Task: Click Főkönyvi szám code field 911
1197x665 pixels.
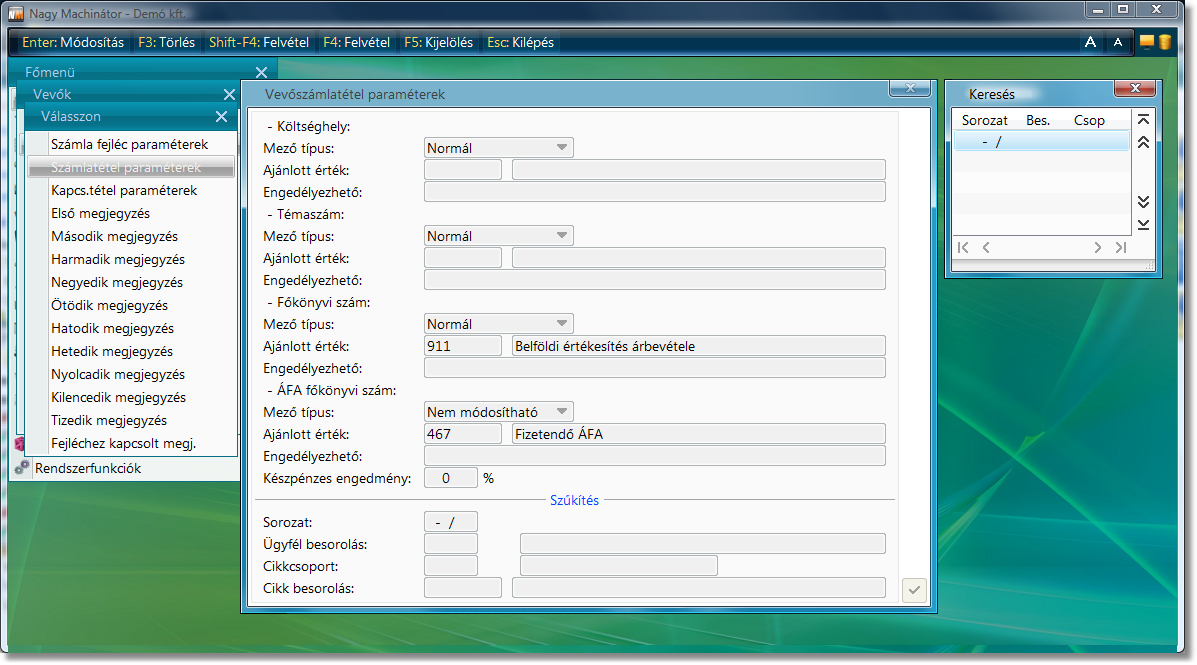Action: [x=463, y=346]
